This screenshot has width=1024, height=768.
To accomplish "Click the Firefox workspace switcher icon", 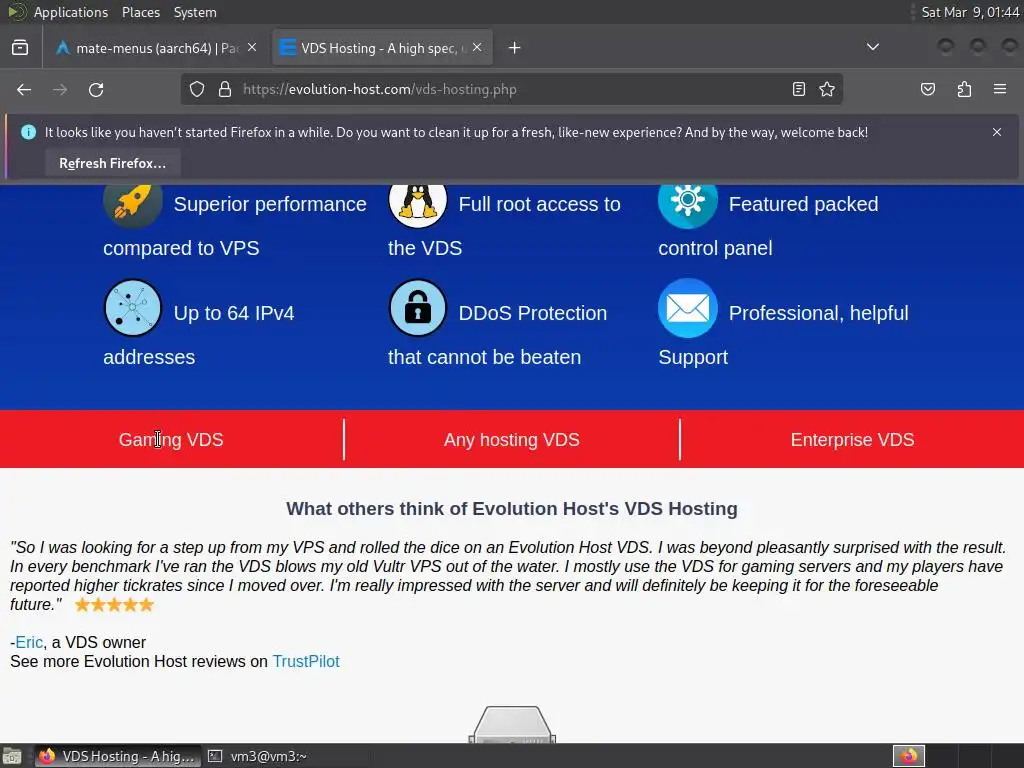I will [908, 756].
